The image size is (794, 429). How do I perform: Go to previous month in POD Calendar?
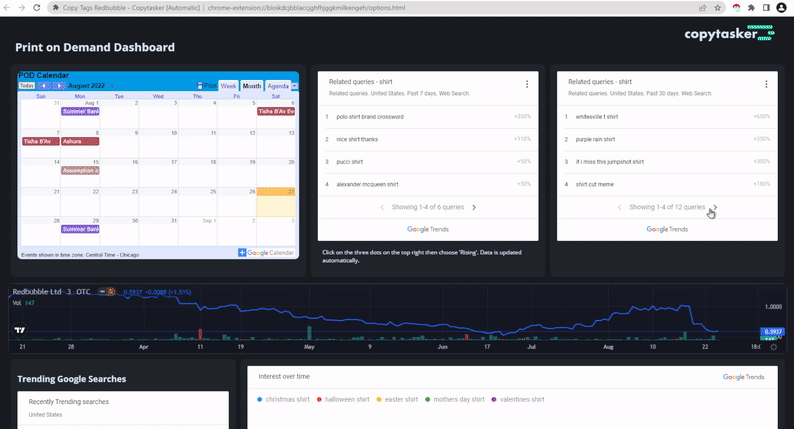coord(44,86)
